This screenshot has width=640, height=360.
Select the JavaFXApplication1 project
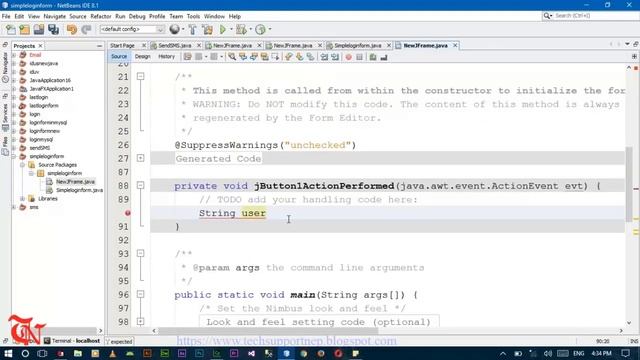pyautogui.click(x=51, y=89)
